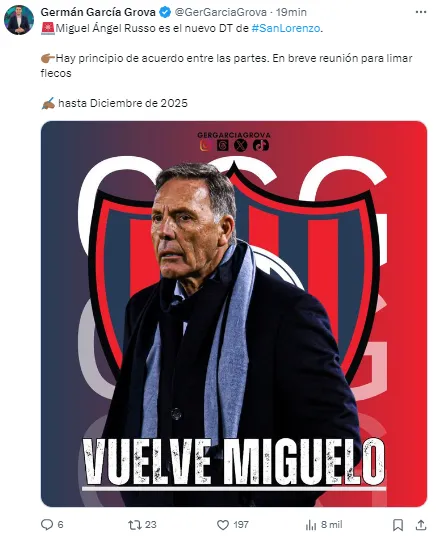Bookmark this tweet
This screenshot has width=437, height=536.
coord(398,525)
